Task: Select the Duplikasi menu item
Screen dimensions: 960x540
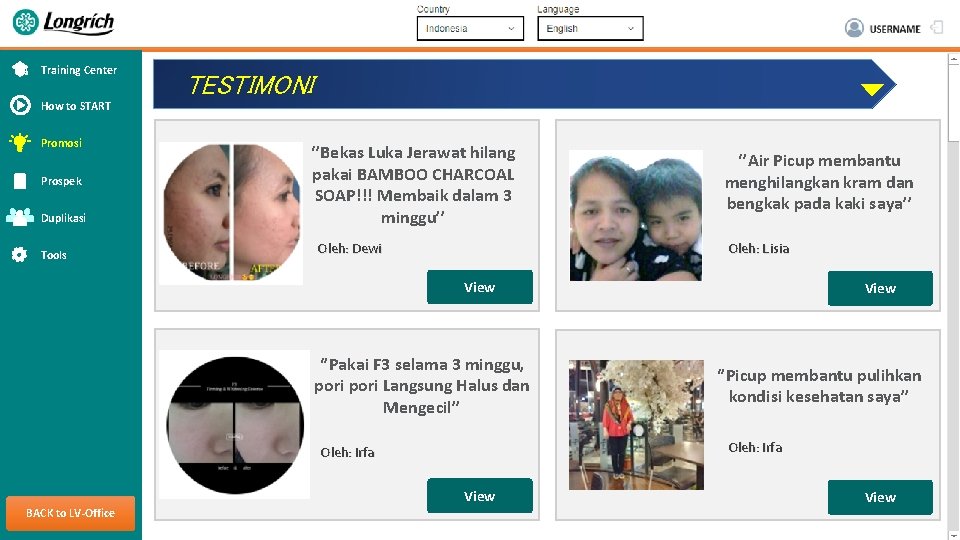Action: point(63,218)
